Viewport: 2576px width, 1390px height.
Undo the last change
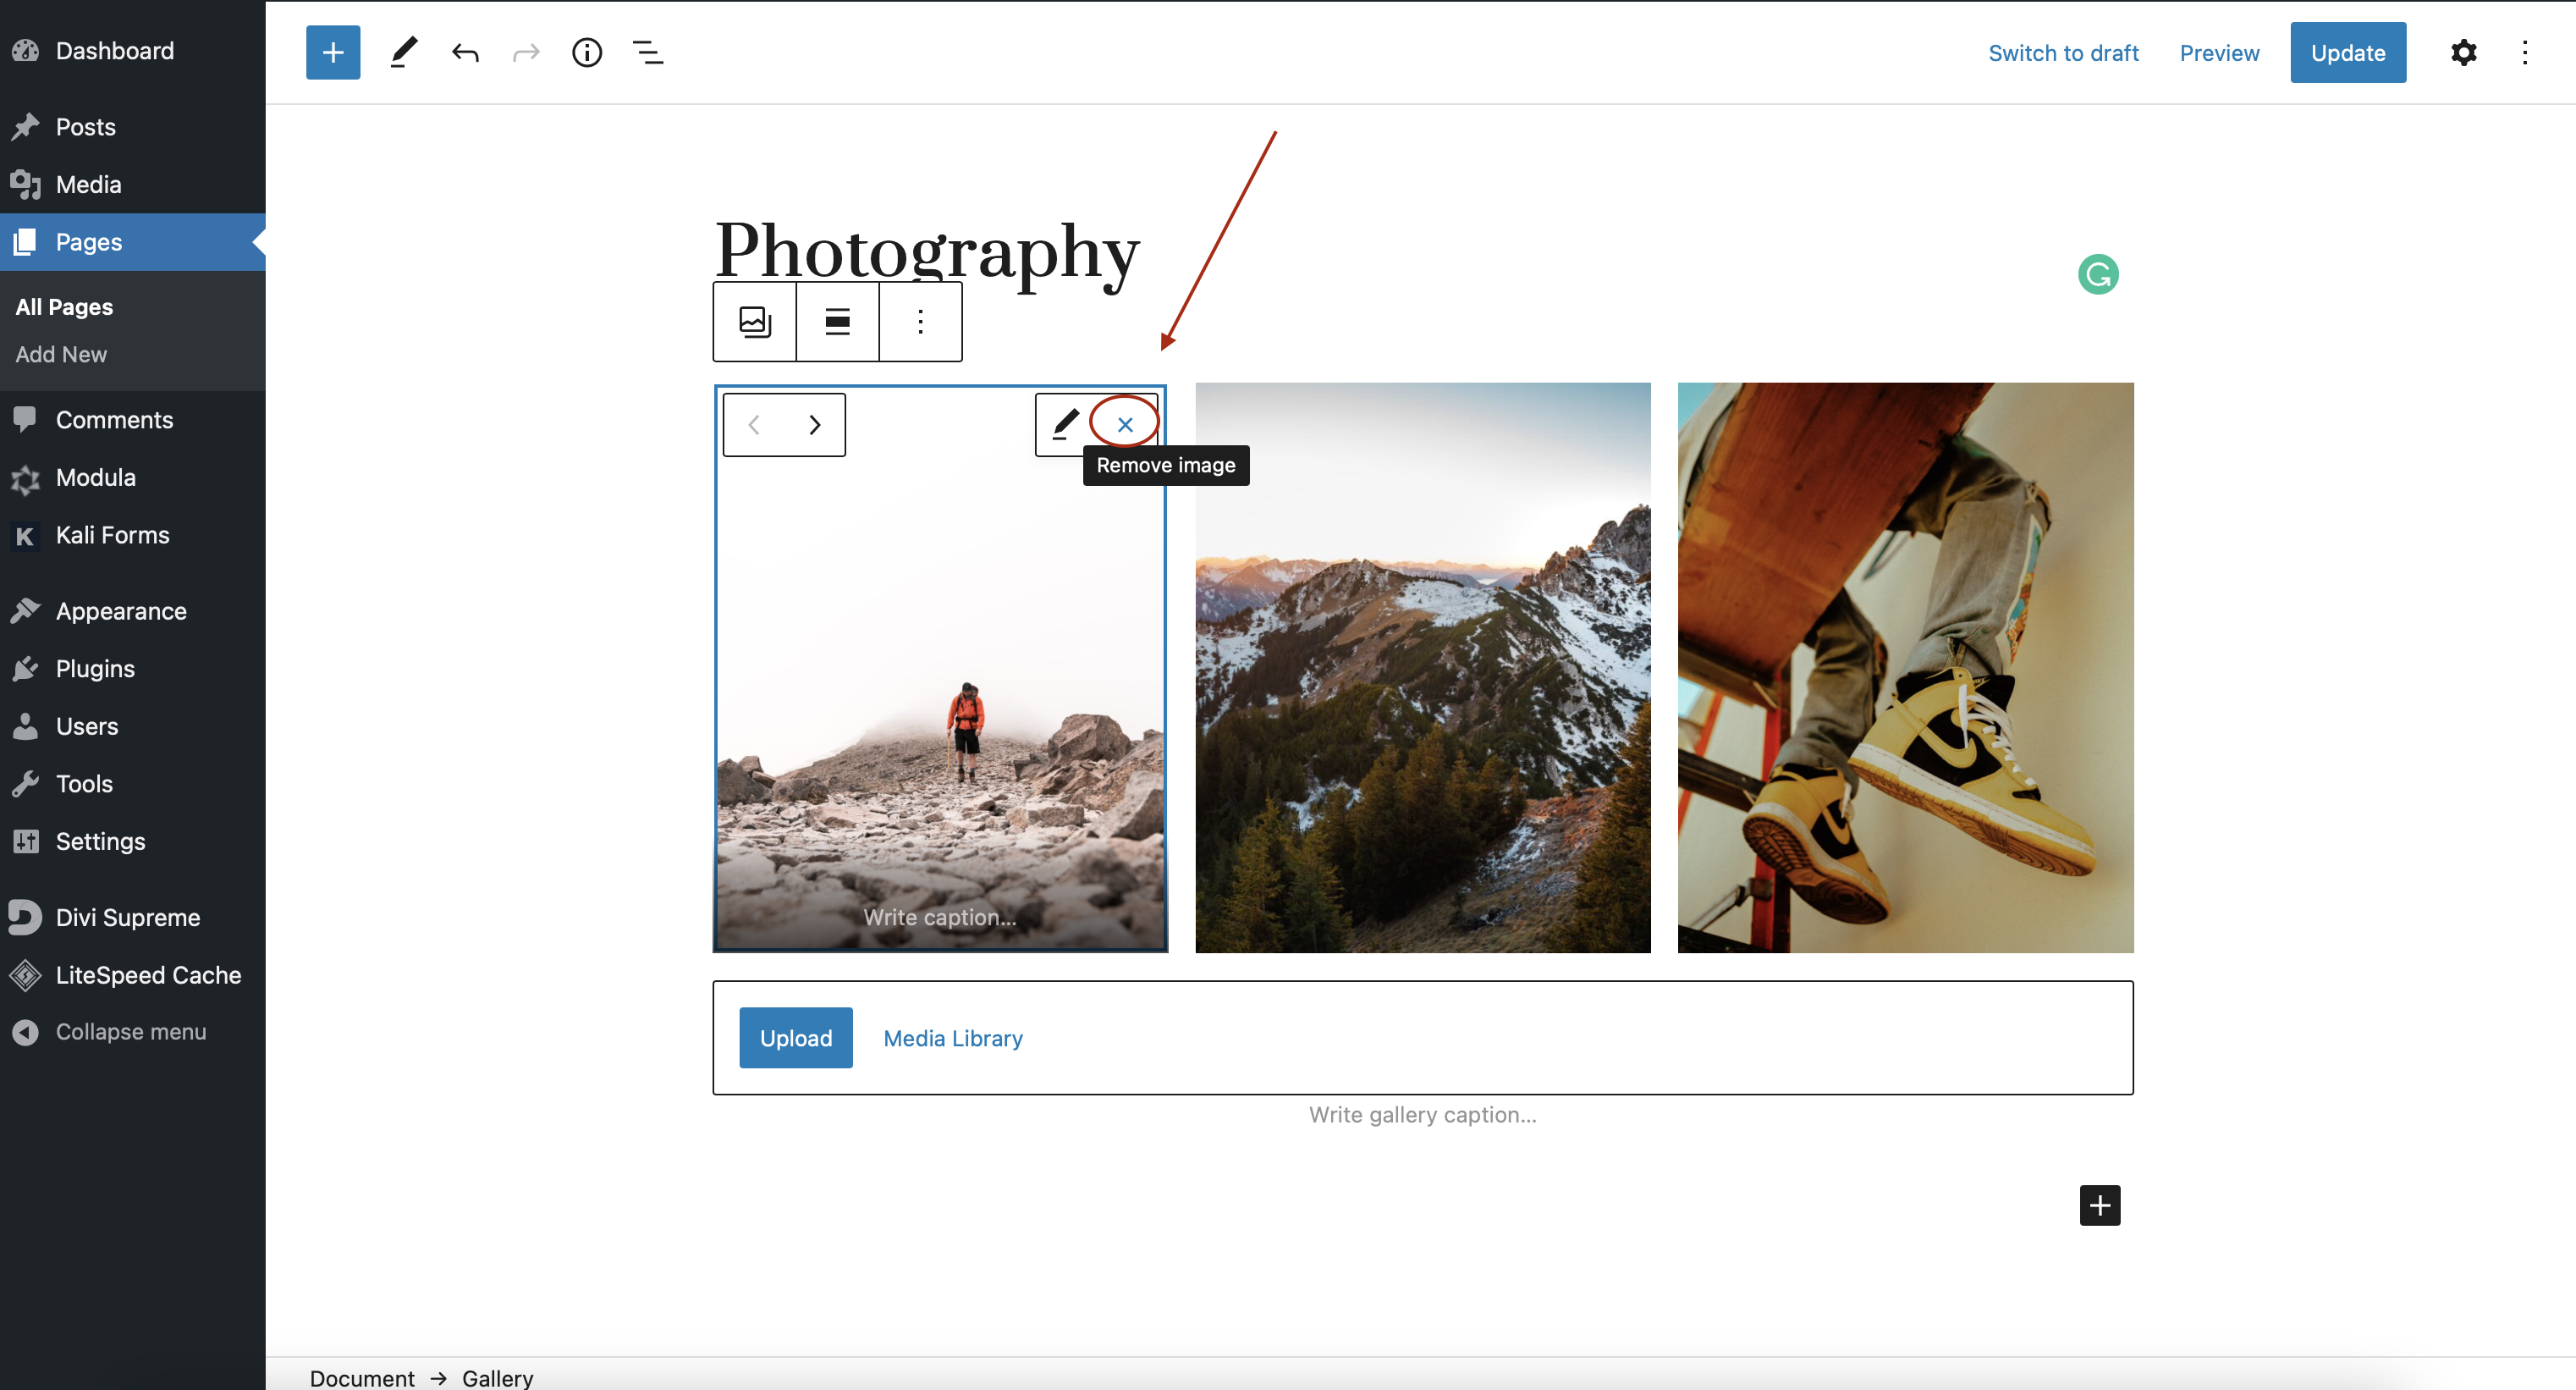(x=465, y=52)
